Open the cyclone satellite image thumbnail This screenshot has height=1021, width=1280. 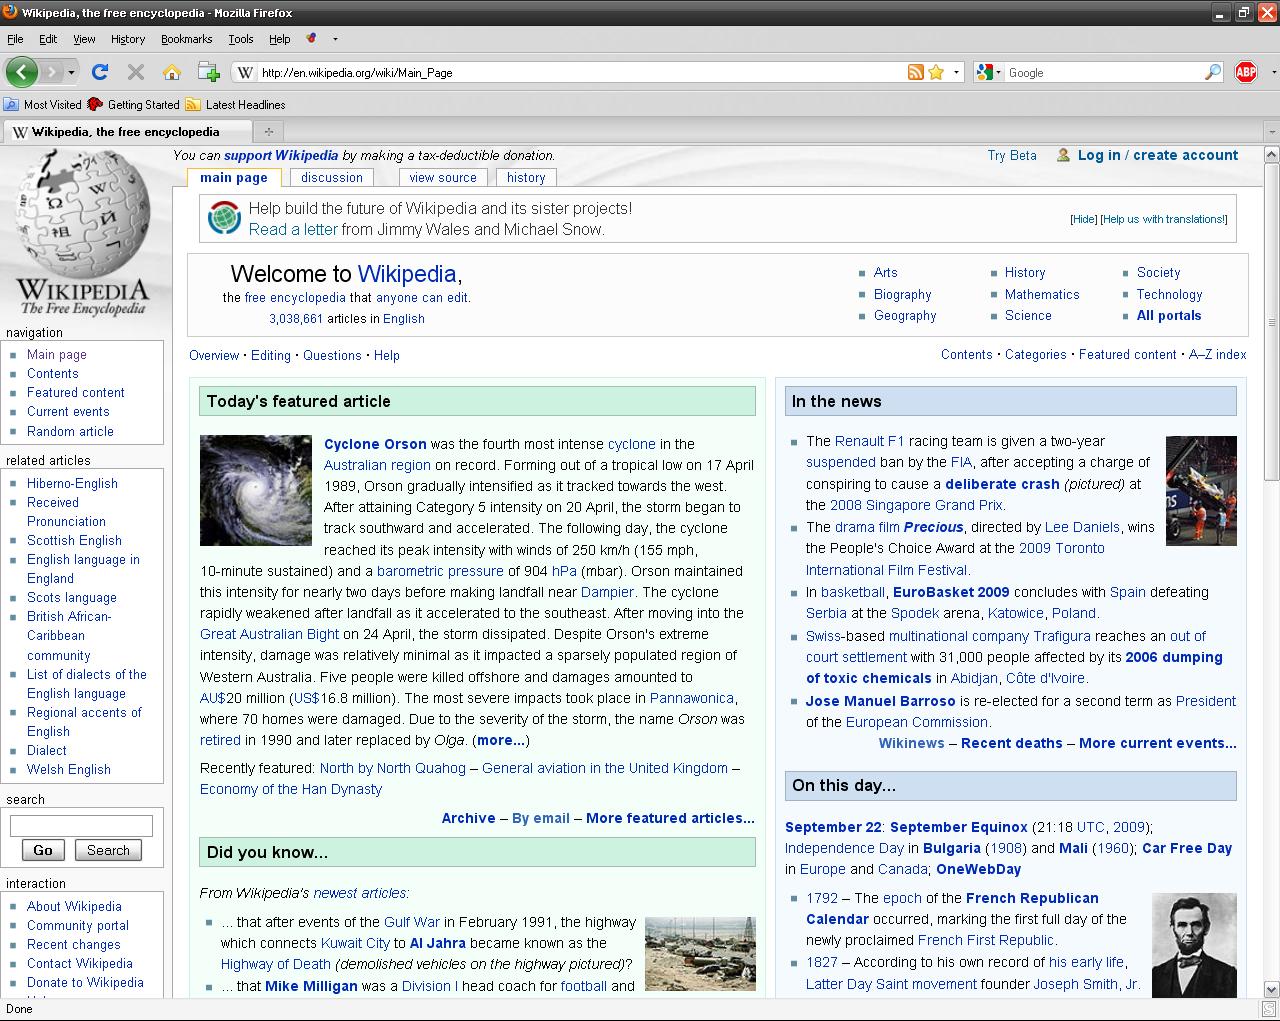[x=256, y=490]
